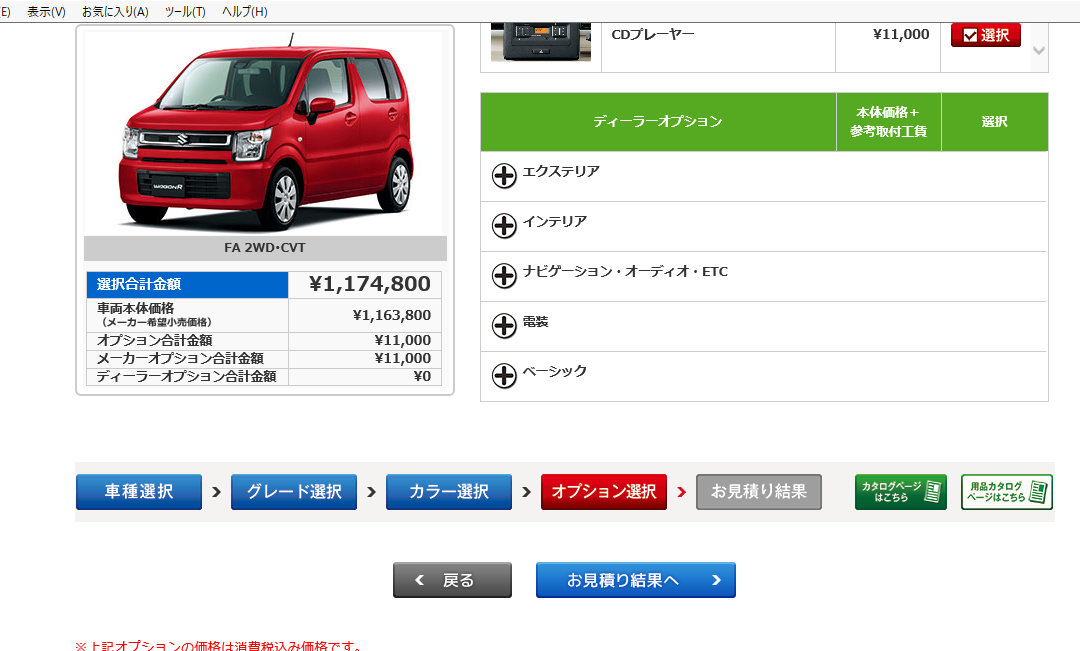Click the red Wagon R car image
The image size is (1080, 651).
click(265, 131)
